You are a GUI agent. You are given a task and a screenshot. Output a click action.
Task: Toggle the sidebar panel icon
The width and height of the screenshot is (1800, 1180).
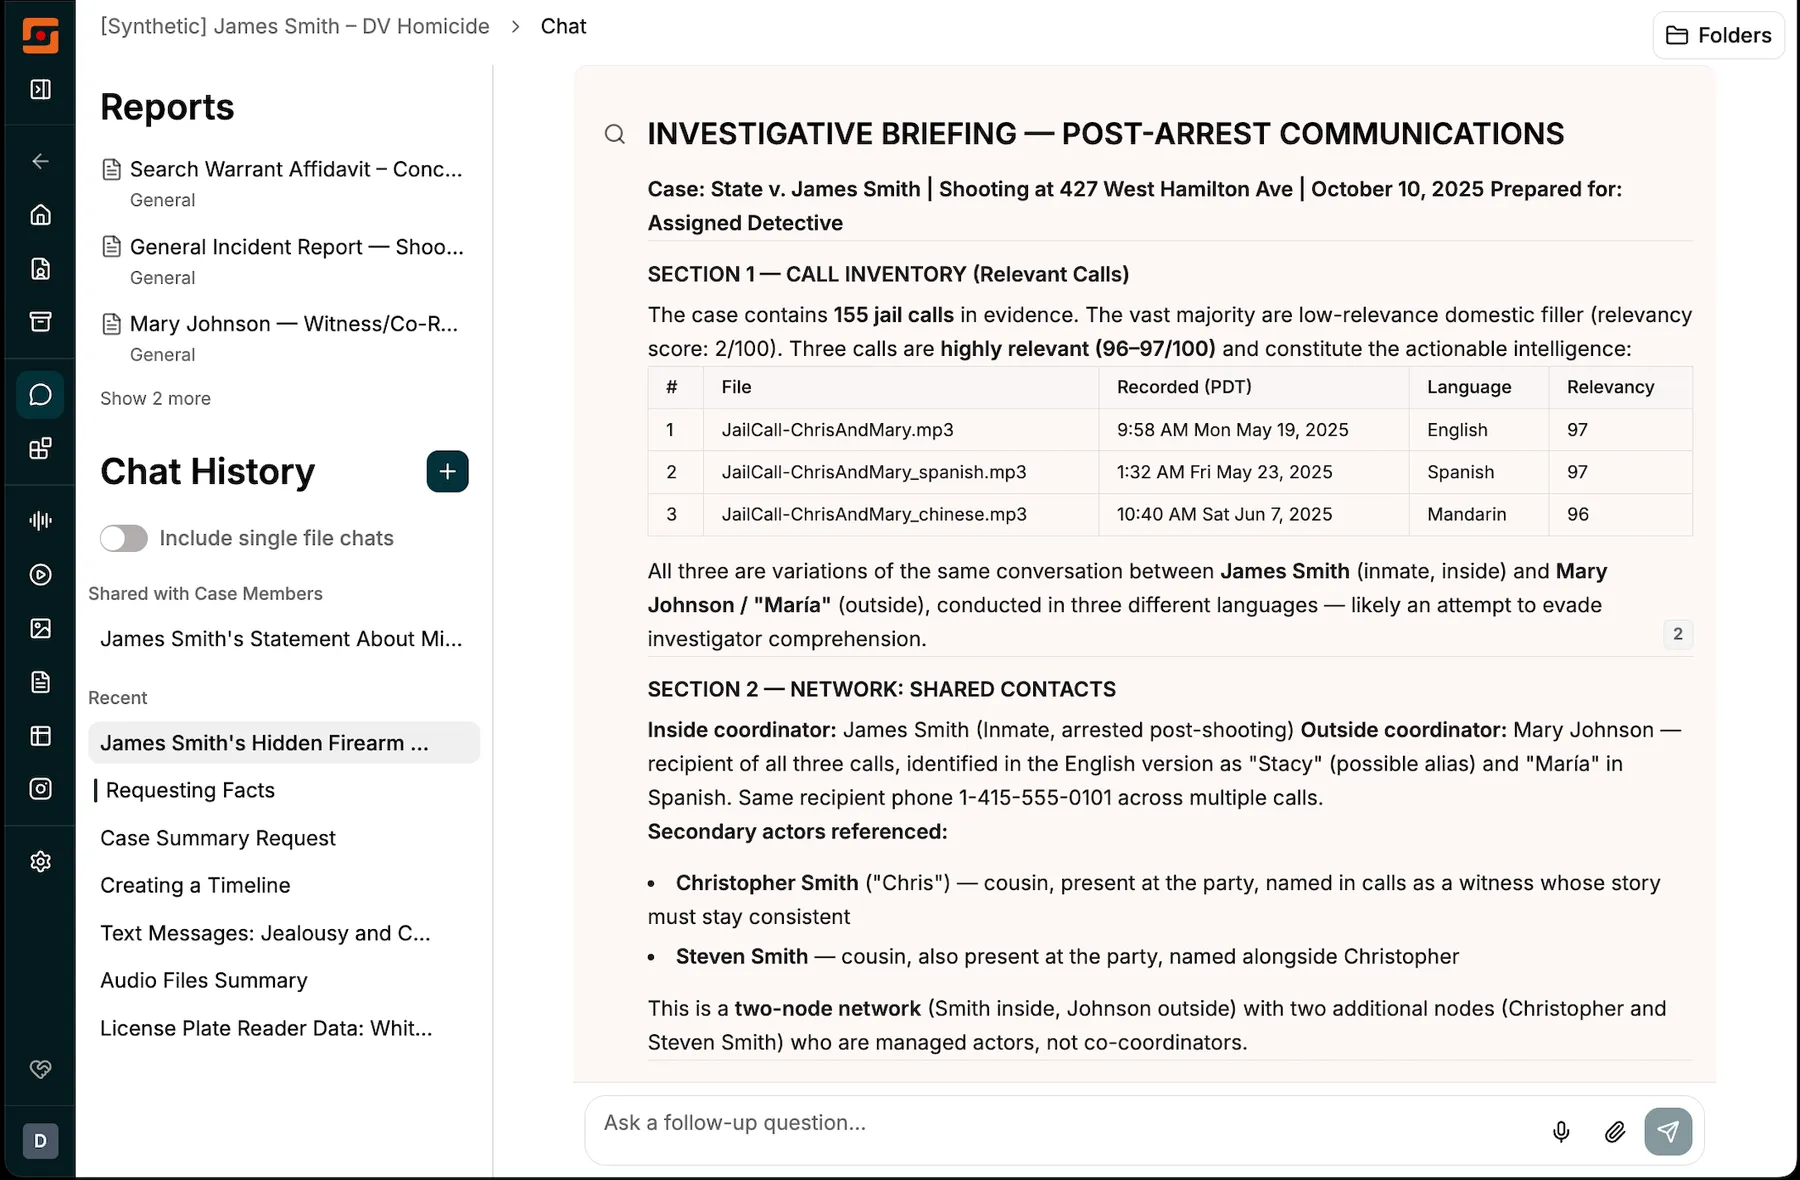click(x=40, y=90)
